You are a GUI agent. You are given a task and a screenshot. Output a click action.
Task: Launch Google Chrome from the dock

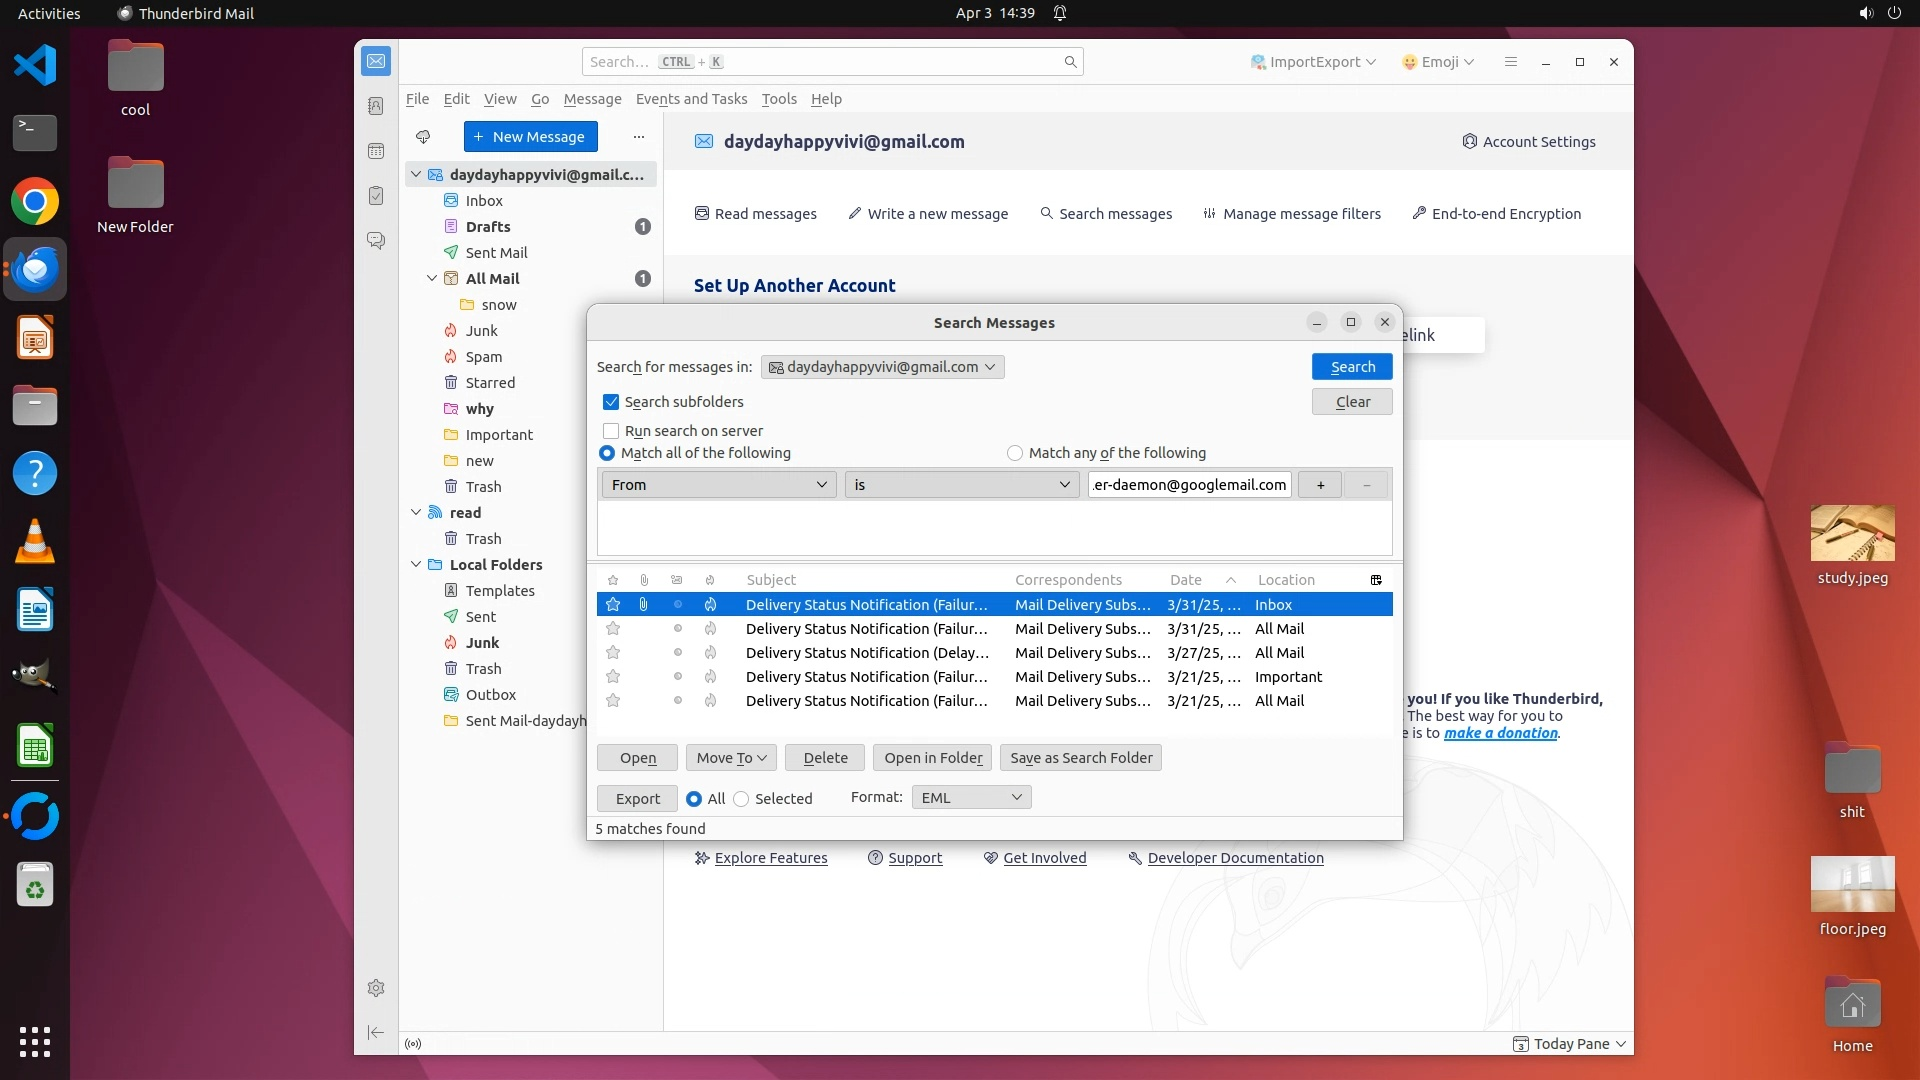[x=35, y=202]
